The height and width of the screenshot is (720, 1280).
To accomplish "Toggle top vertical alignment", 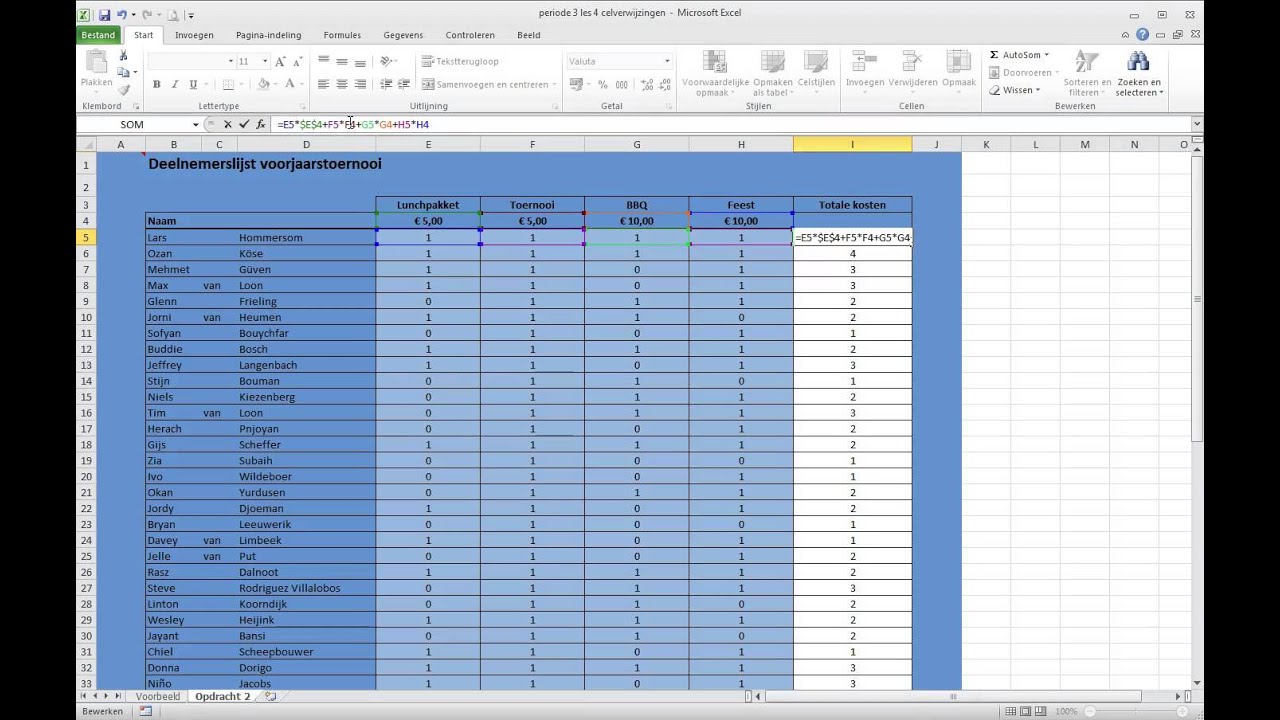I will coord(323,62).
